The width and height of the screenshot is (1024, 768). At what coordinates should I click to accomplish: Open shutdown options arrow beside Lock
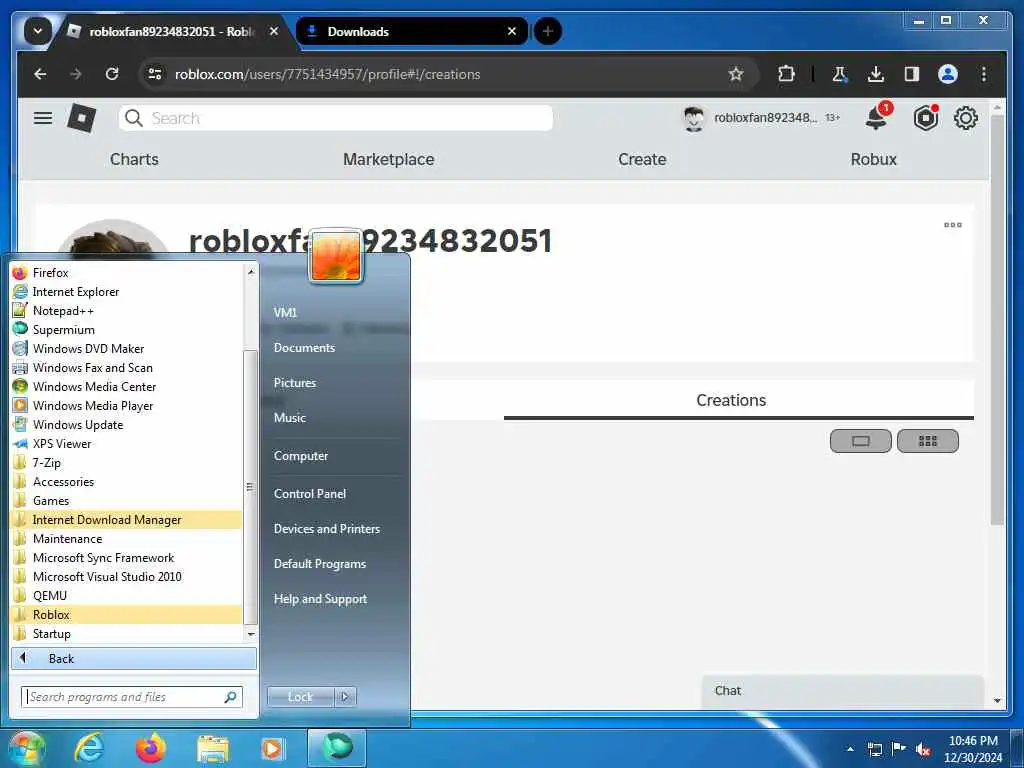[345, 697]
